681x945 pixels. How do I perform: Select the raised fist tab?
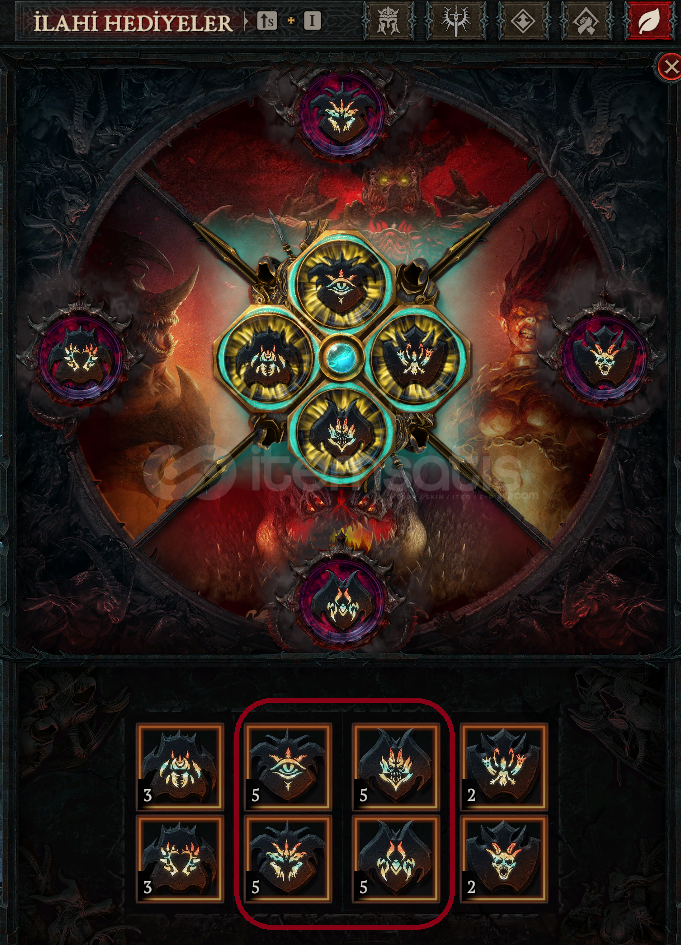click(587, 22)
